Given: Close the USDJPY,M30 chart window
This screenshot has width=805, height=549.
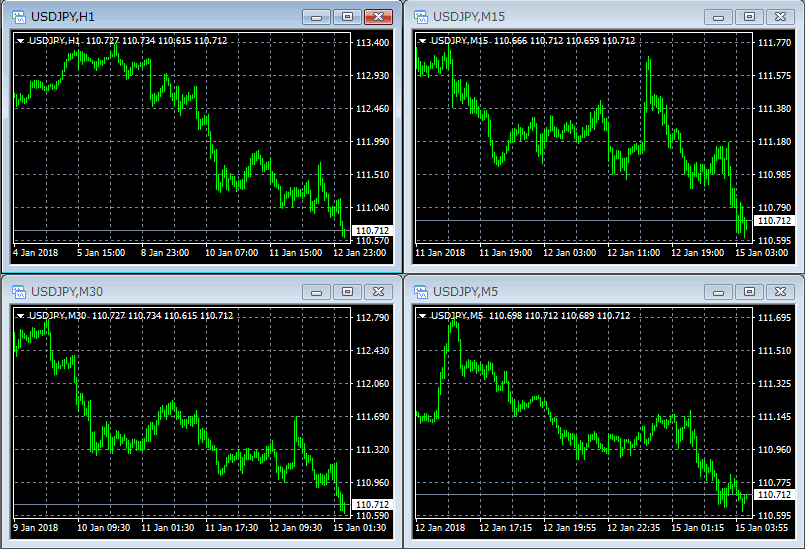Looking at the screenshot, I should click(x=378, y=292).
